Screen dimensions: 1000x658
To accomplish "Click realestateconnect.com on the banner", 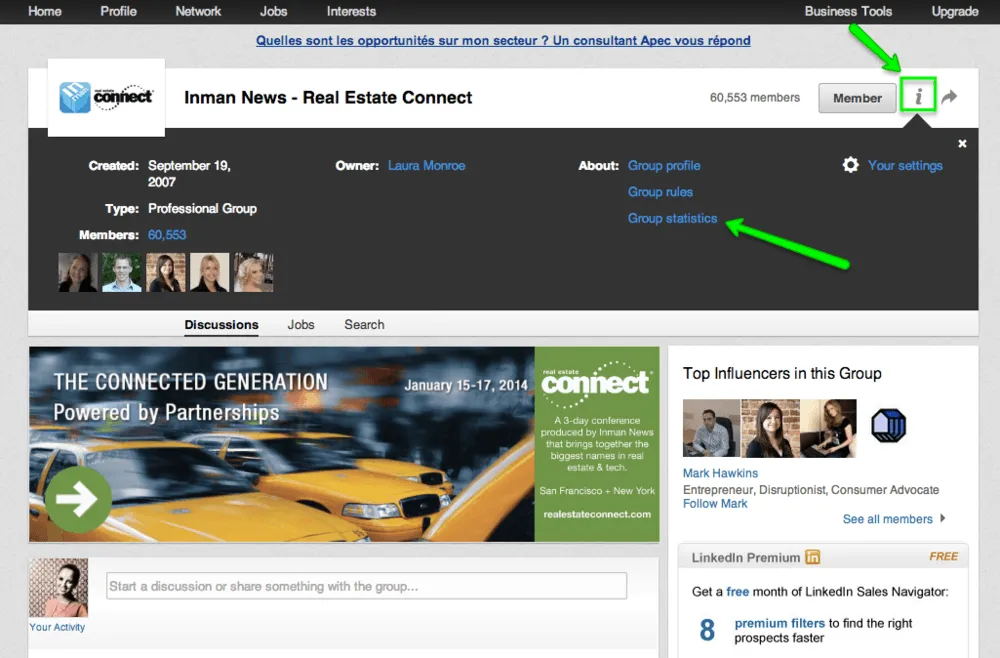I will [597, 514].
